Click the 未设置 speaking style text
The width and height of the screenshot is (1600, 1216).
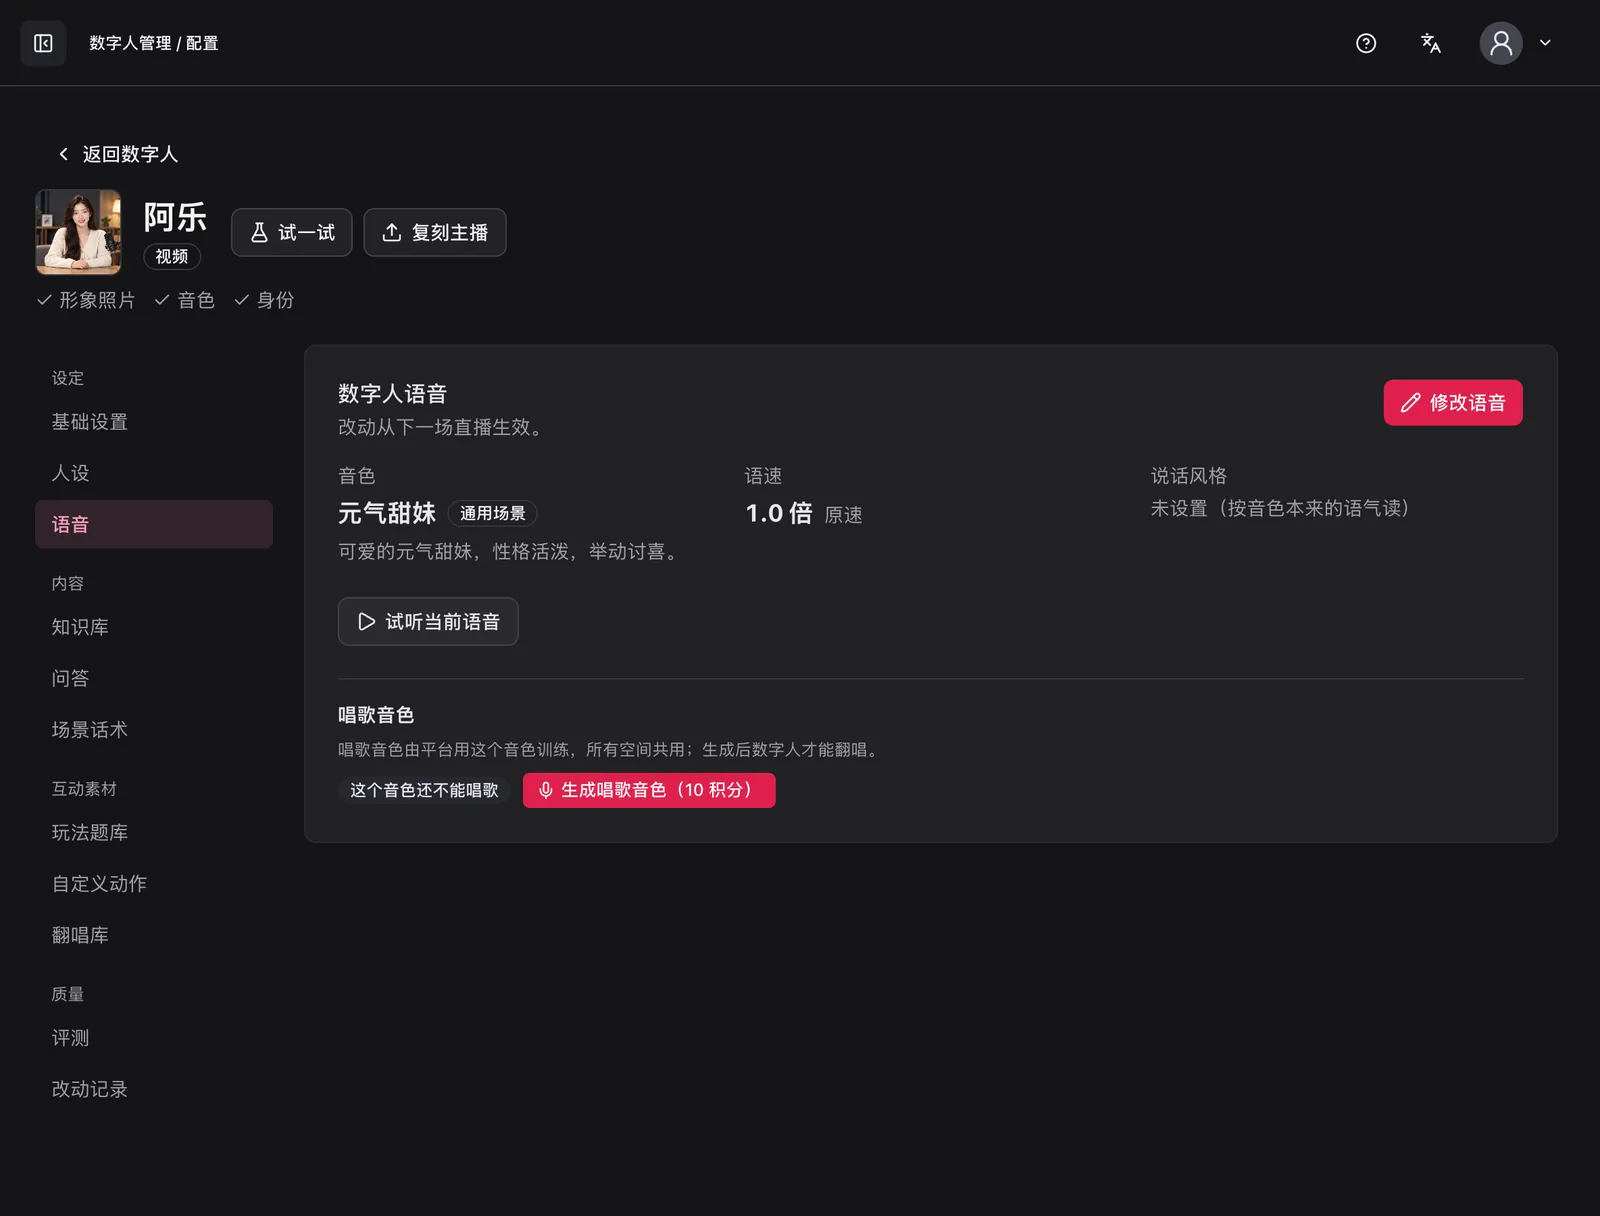point(1280,508)
